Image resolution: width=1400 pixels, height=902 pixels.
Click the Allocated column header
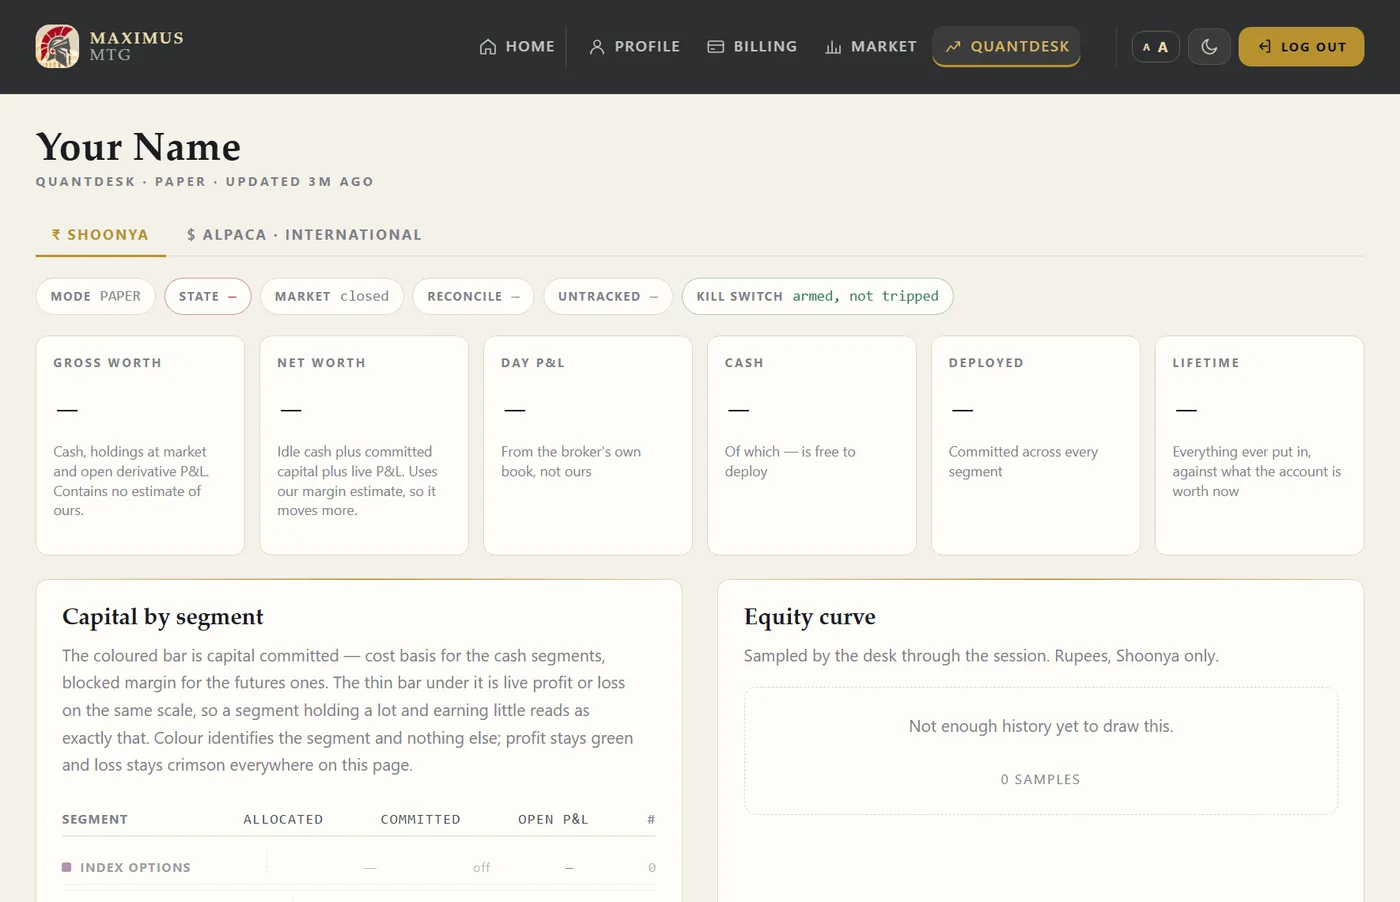click(x=283, y=819)
